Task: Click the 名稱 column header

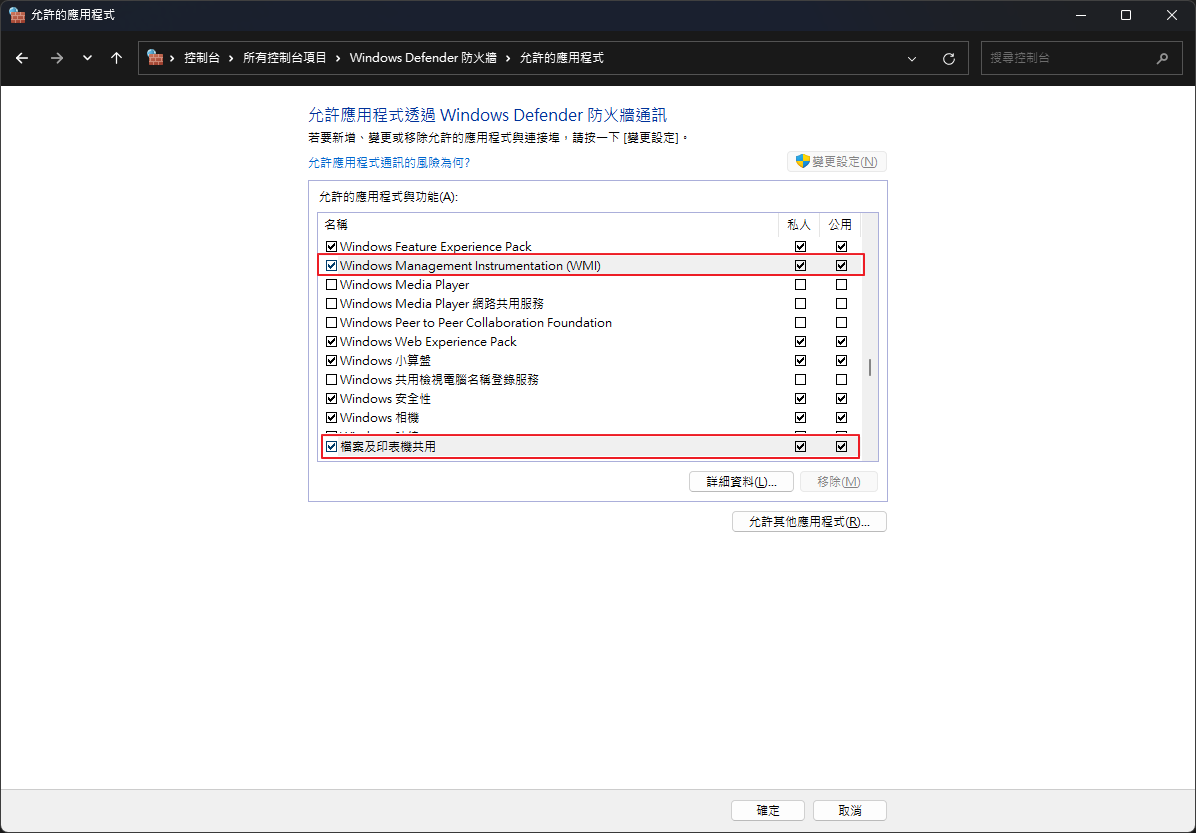Action: [548, 225]
